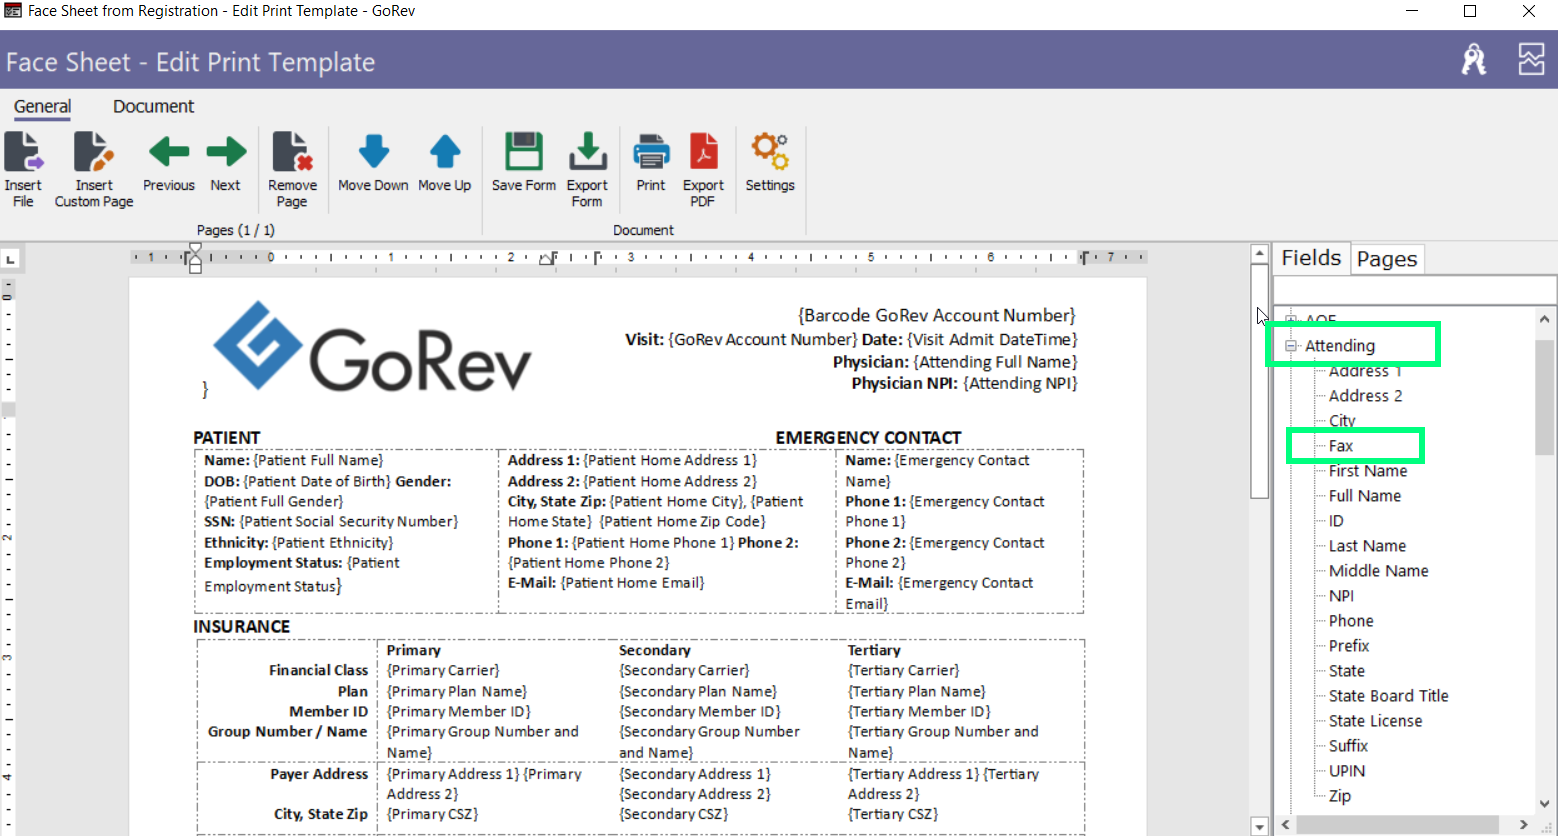Click fields tree scroll down arrow
1558x836 pixels.
click(1544, 803)
